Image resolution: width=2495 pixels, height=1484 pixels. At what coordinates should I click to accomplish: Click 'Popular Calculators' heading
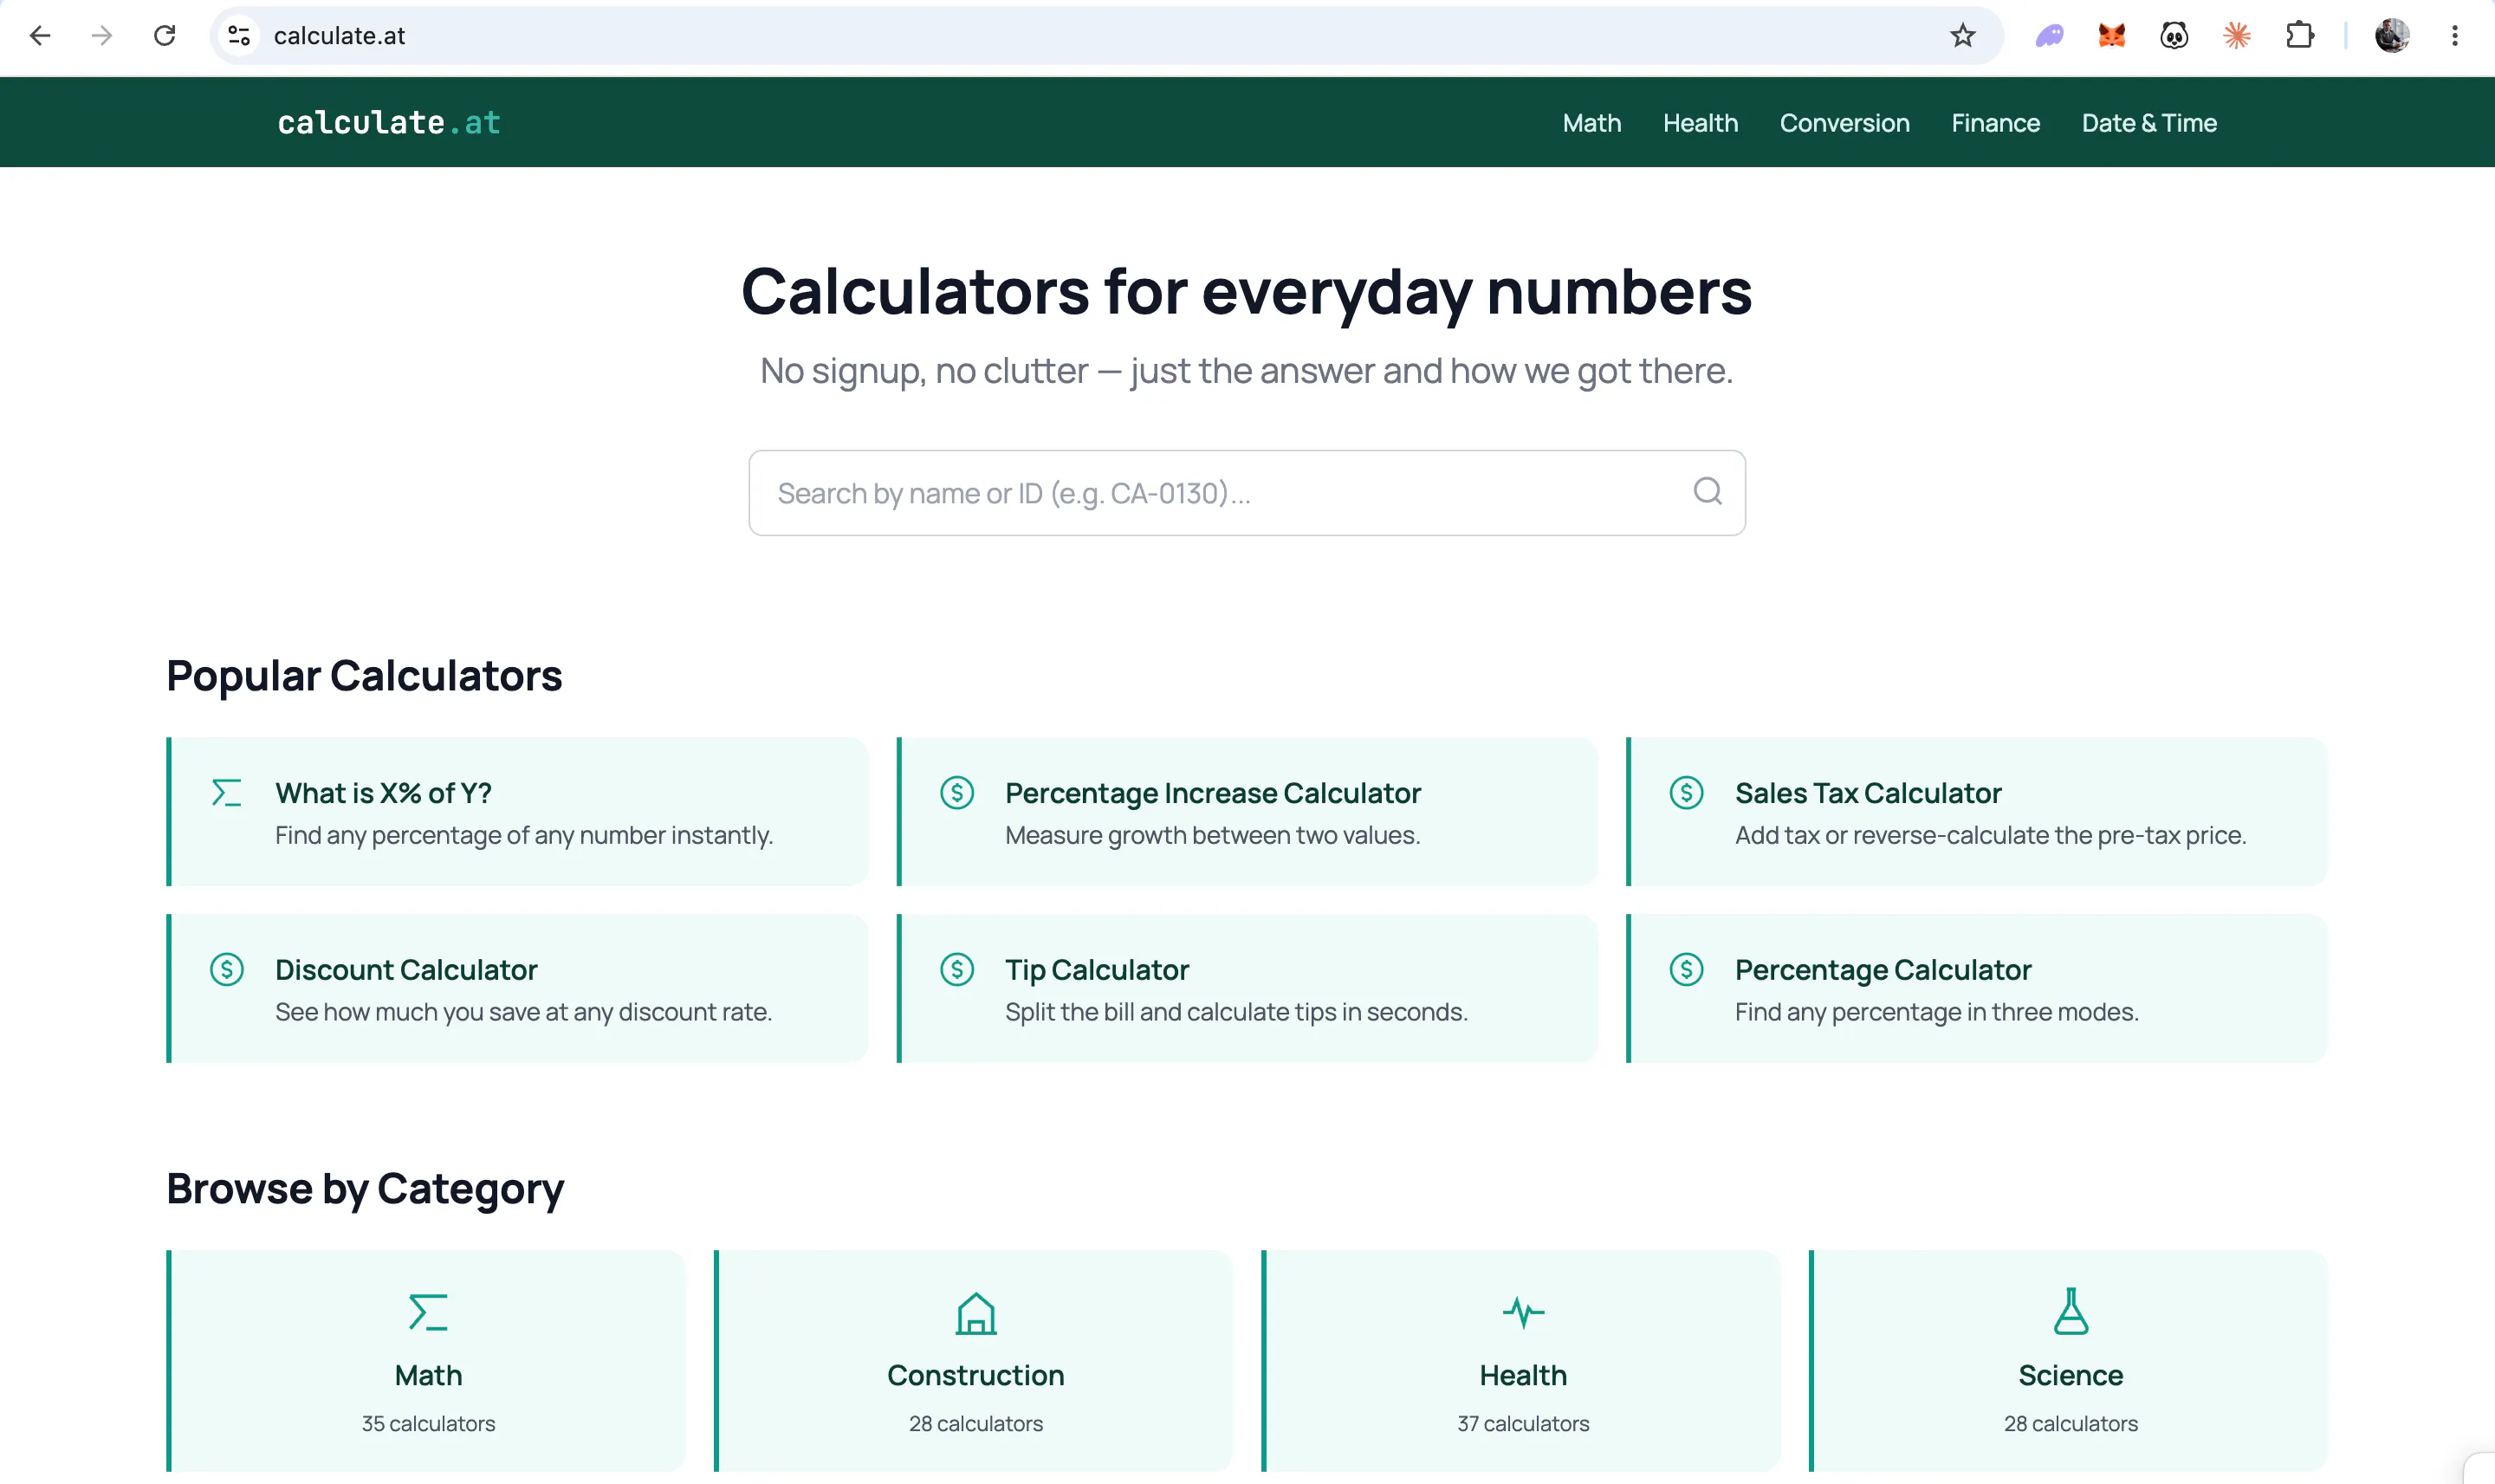point(364,676)
